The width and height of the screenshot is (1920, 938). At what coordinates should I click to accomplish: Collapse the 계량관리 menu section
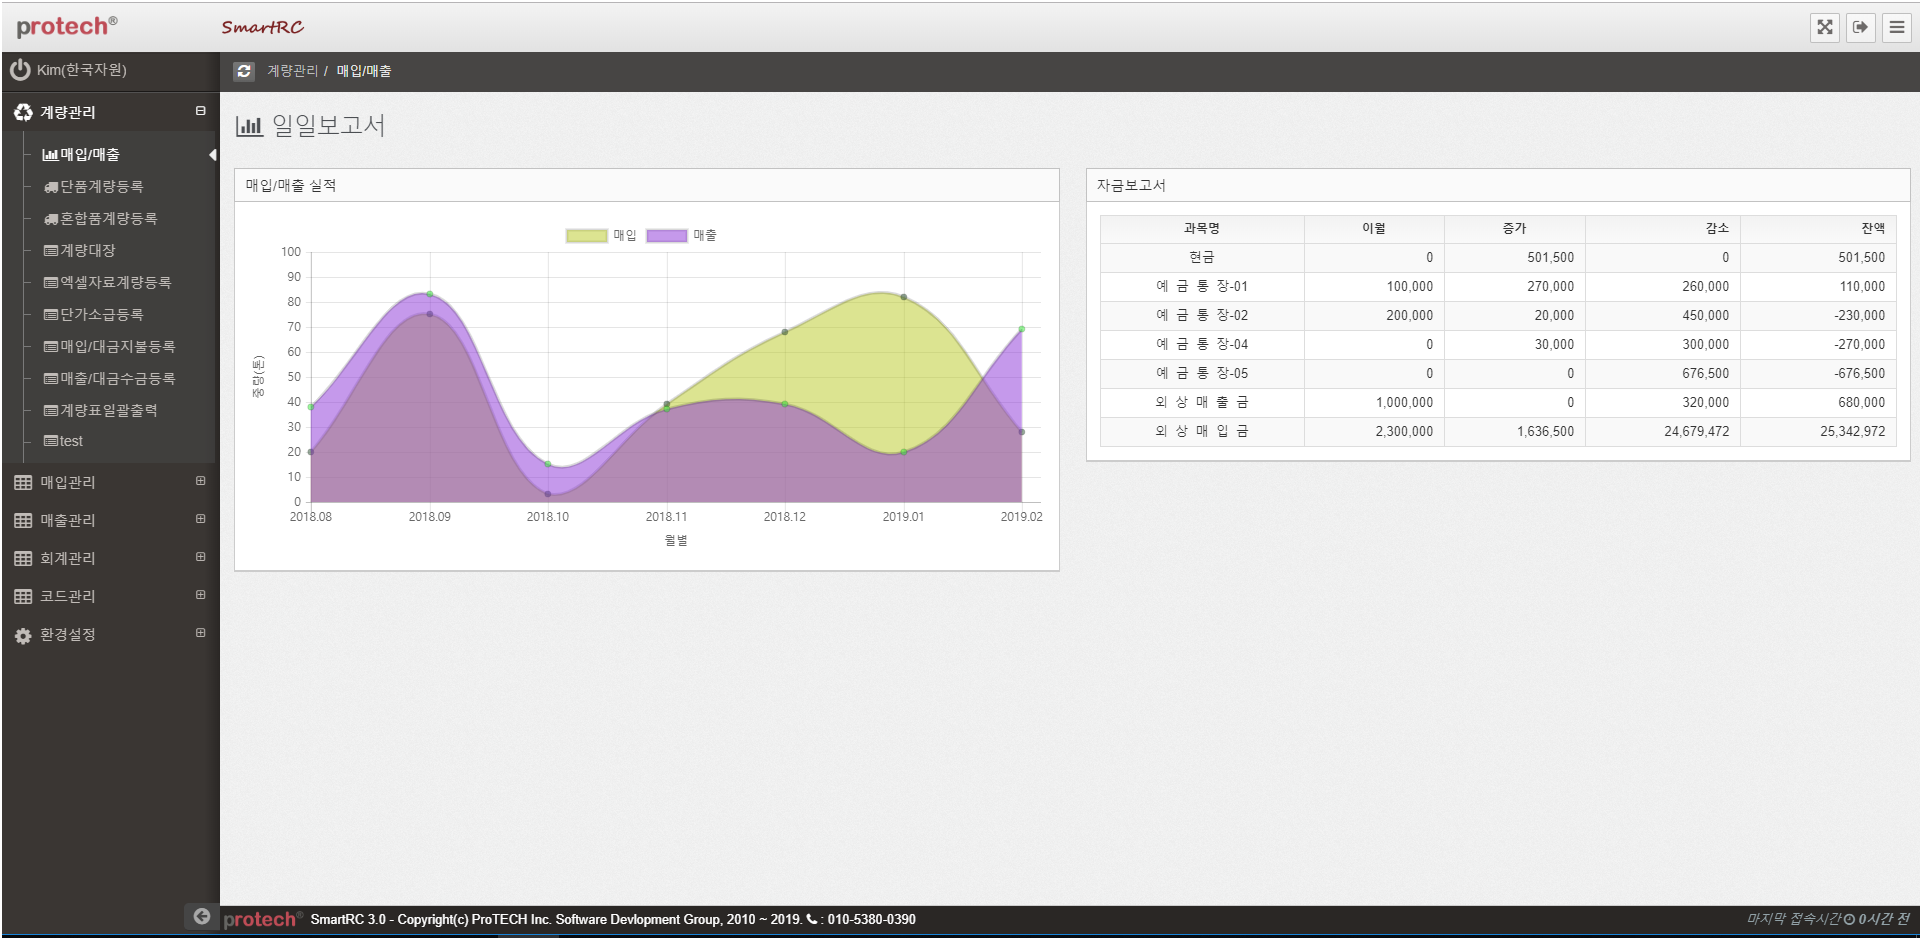(200, 111)
